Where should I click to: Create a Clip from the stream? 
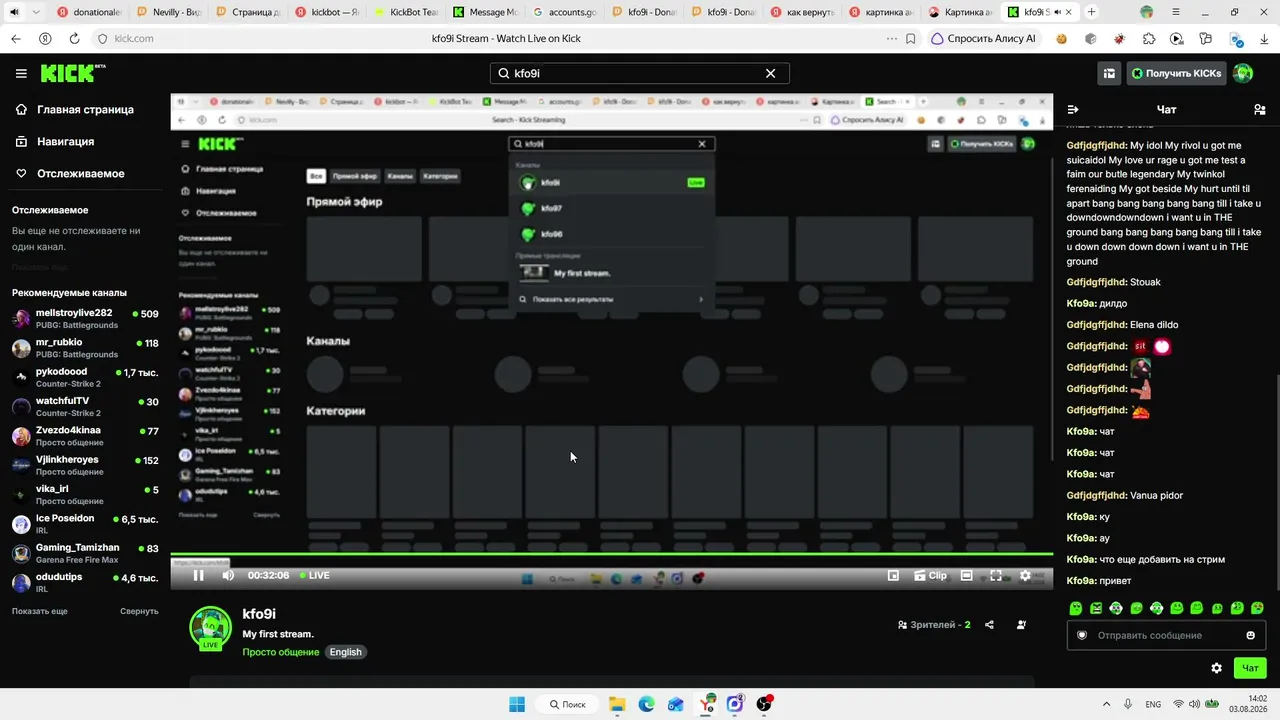coord(929,575)
